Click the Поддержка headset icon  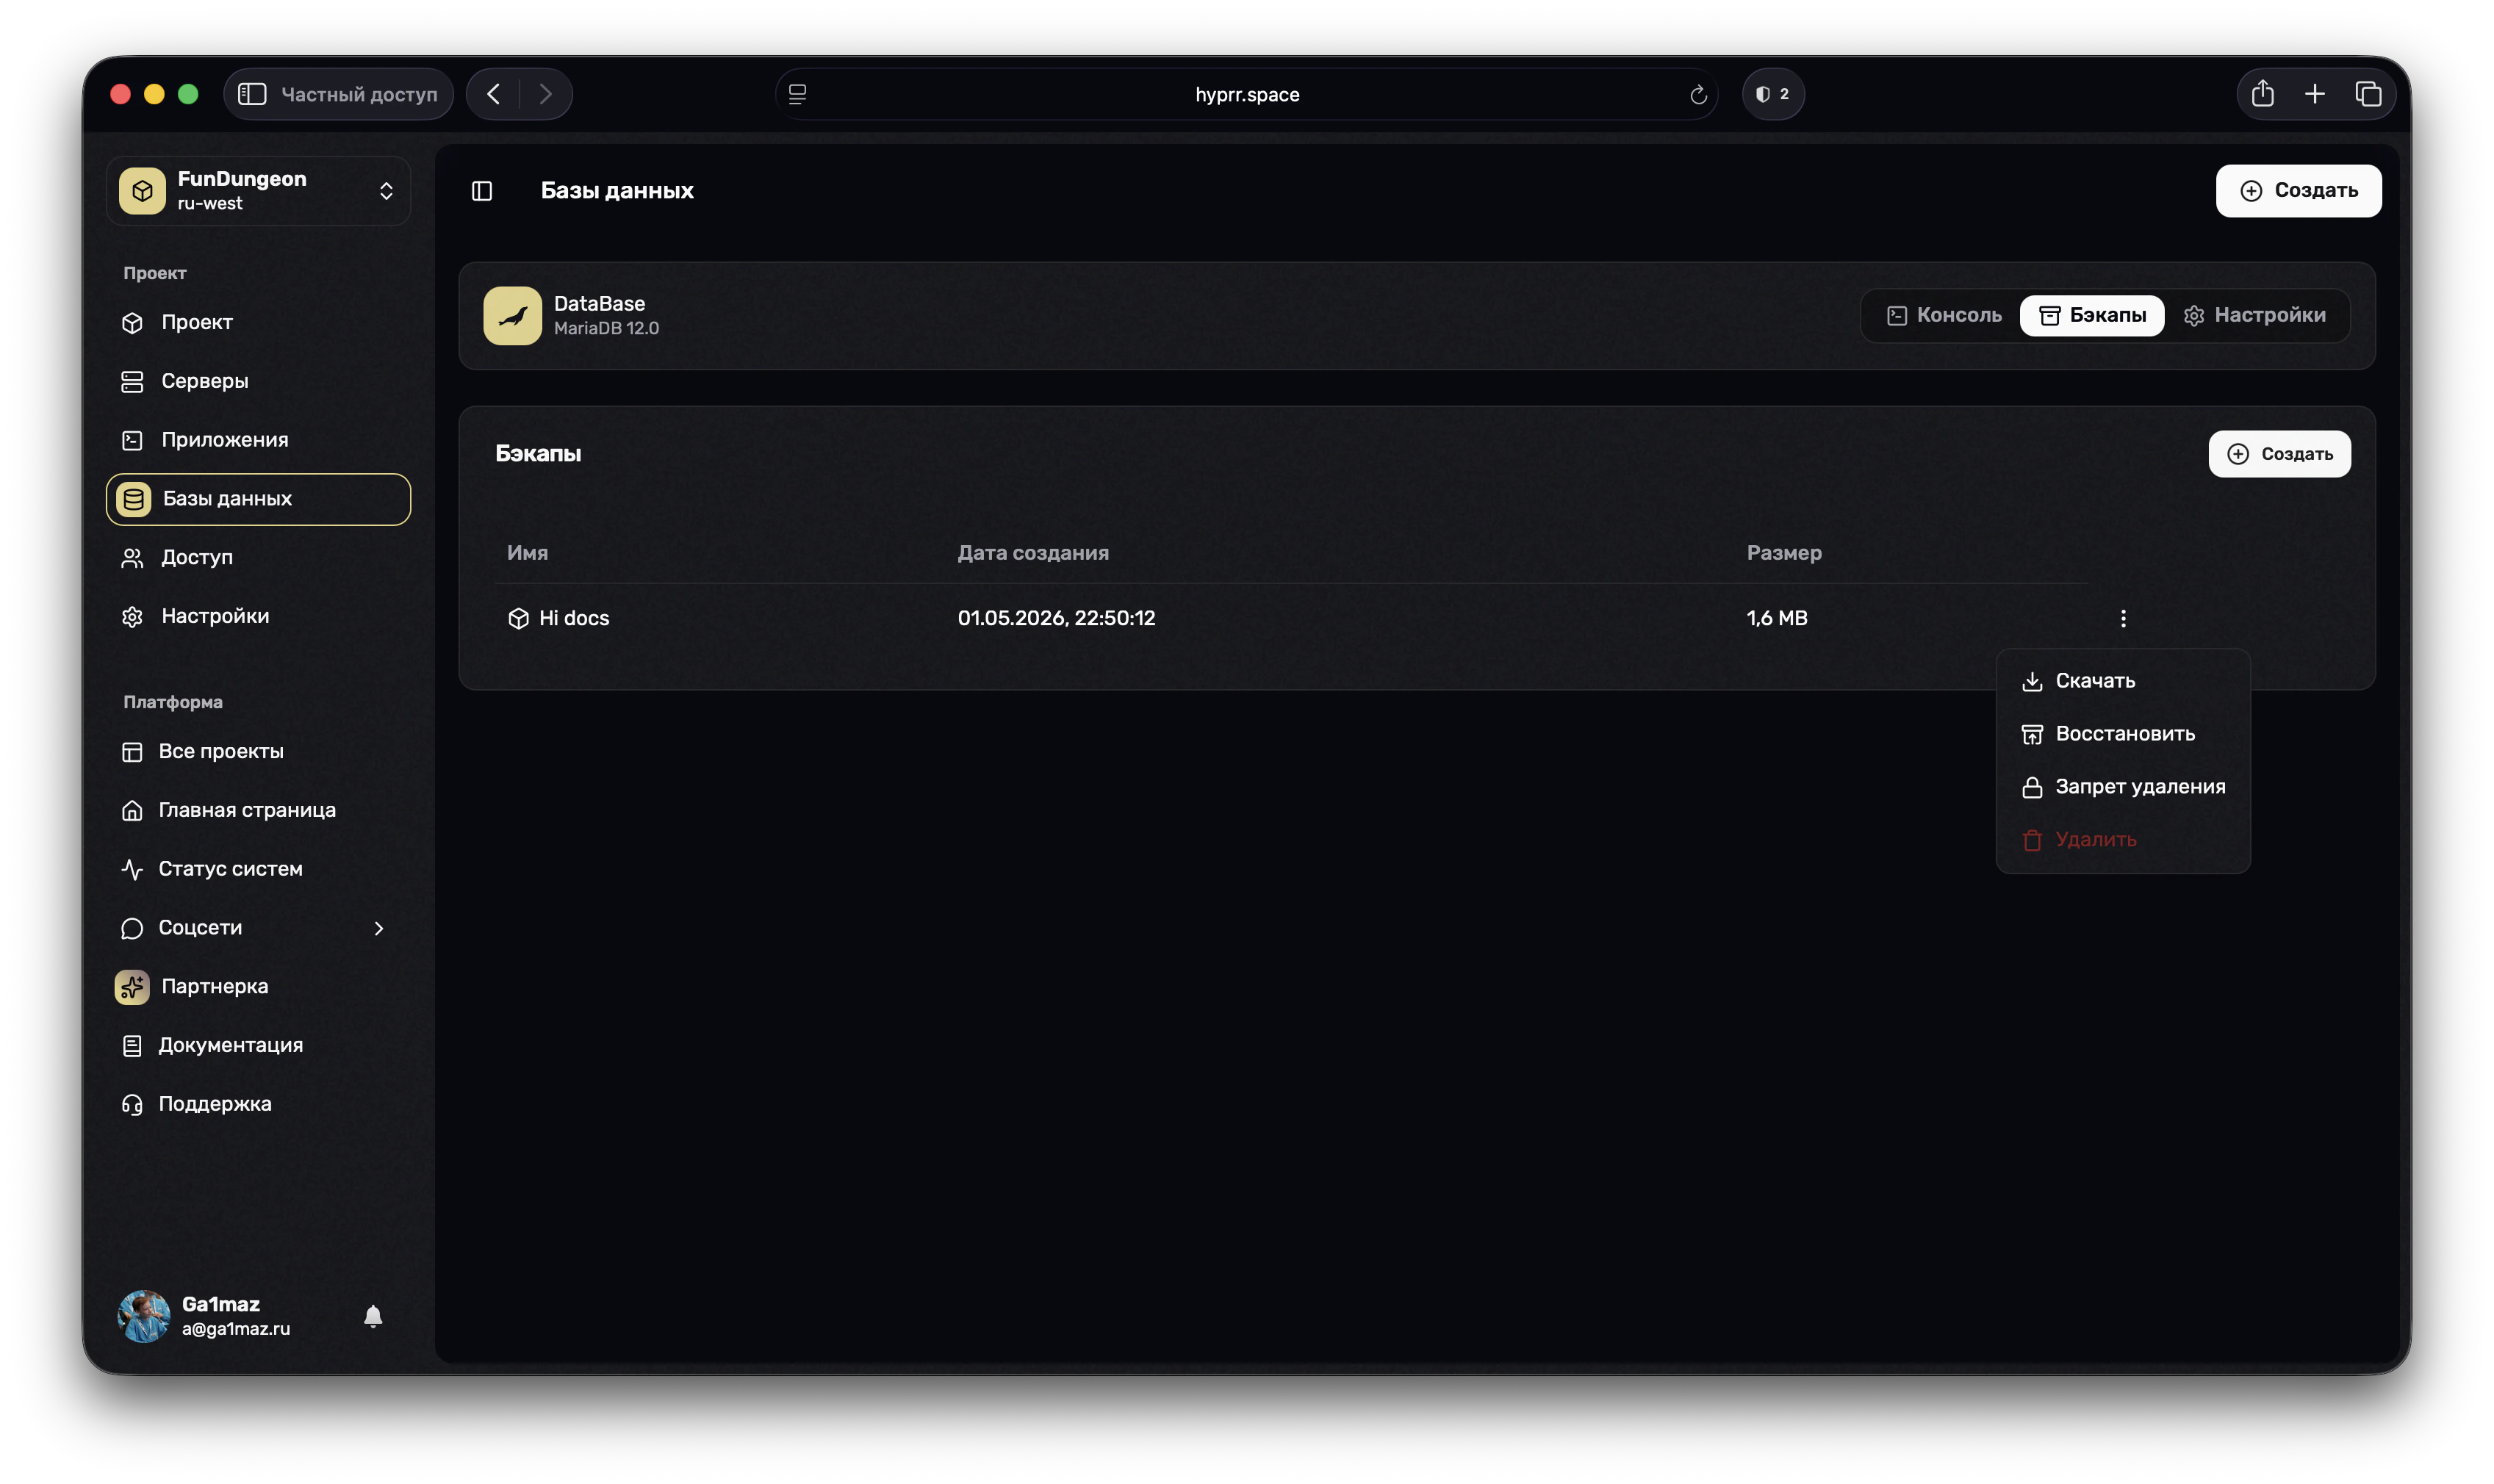click(132, 1104)
